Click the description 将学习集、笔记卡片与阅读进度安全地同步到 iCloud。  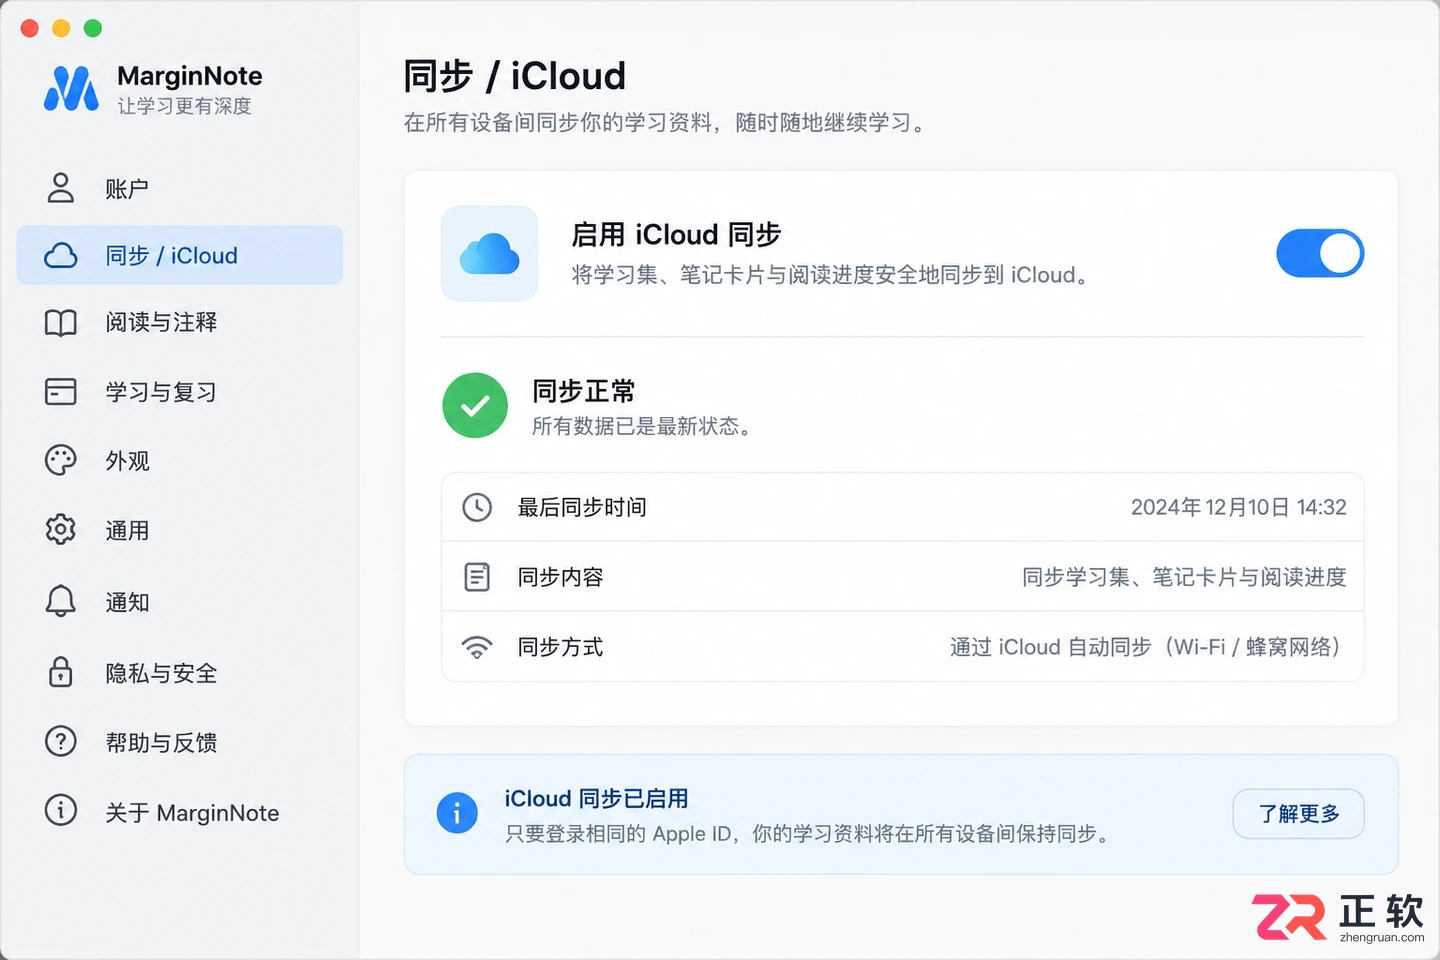(832, 275)
